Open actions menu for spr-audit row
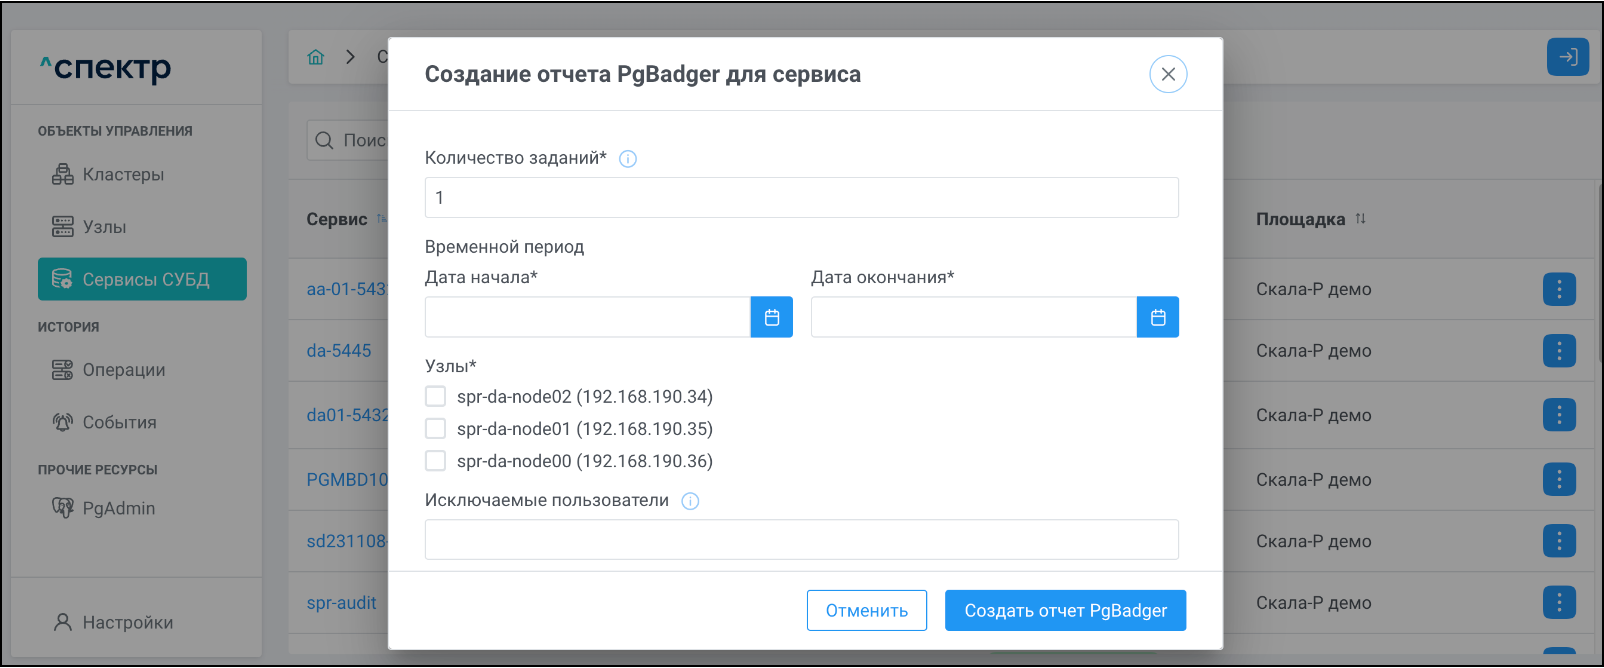1604x668 pixels. [x=1559, y=603]
